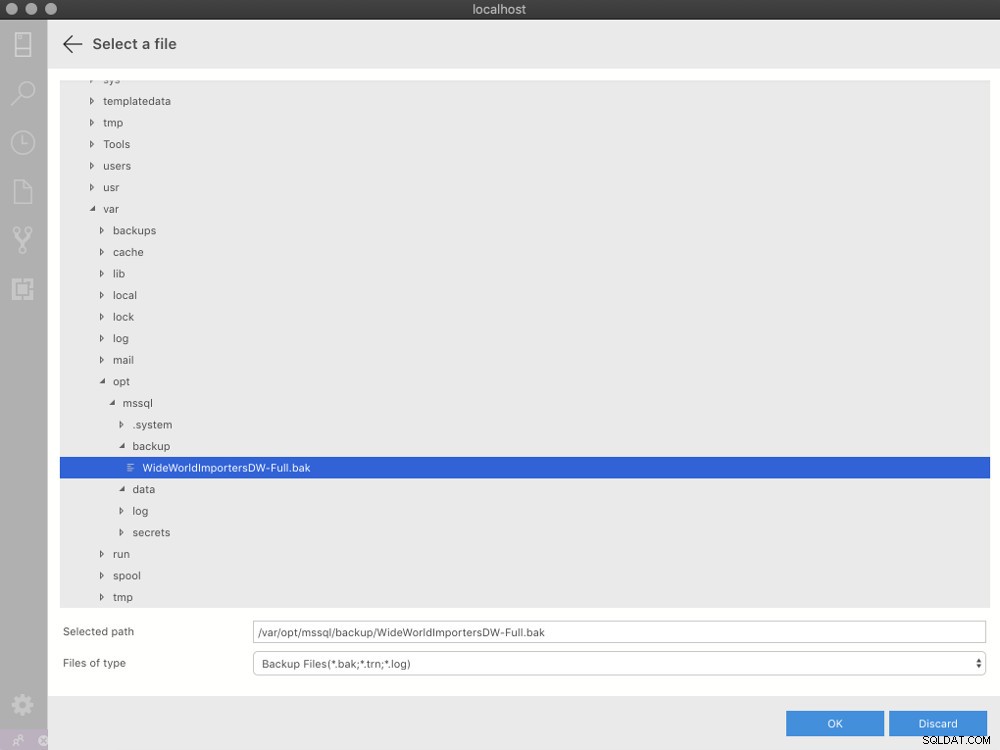Collapse the var folder arrow

click(92, 209)
